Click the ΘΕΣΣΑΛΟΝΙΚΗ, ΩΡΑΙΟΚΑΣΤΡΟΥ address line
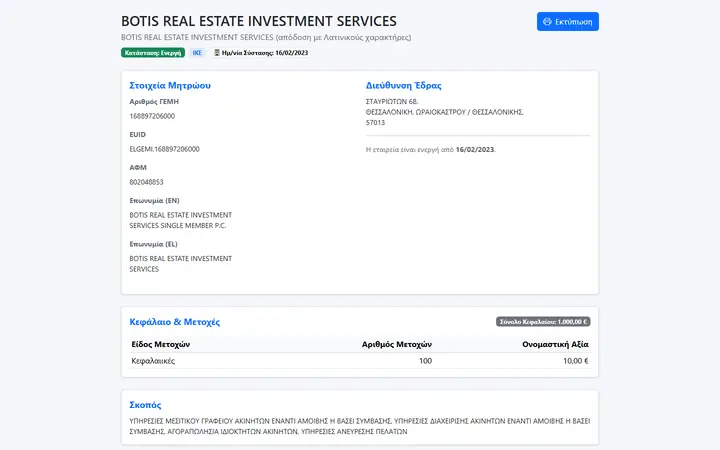Viewport: 720px width, 450px height. 444,112
